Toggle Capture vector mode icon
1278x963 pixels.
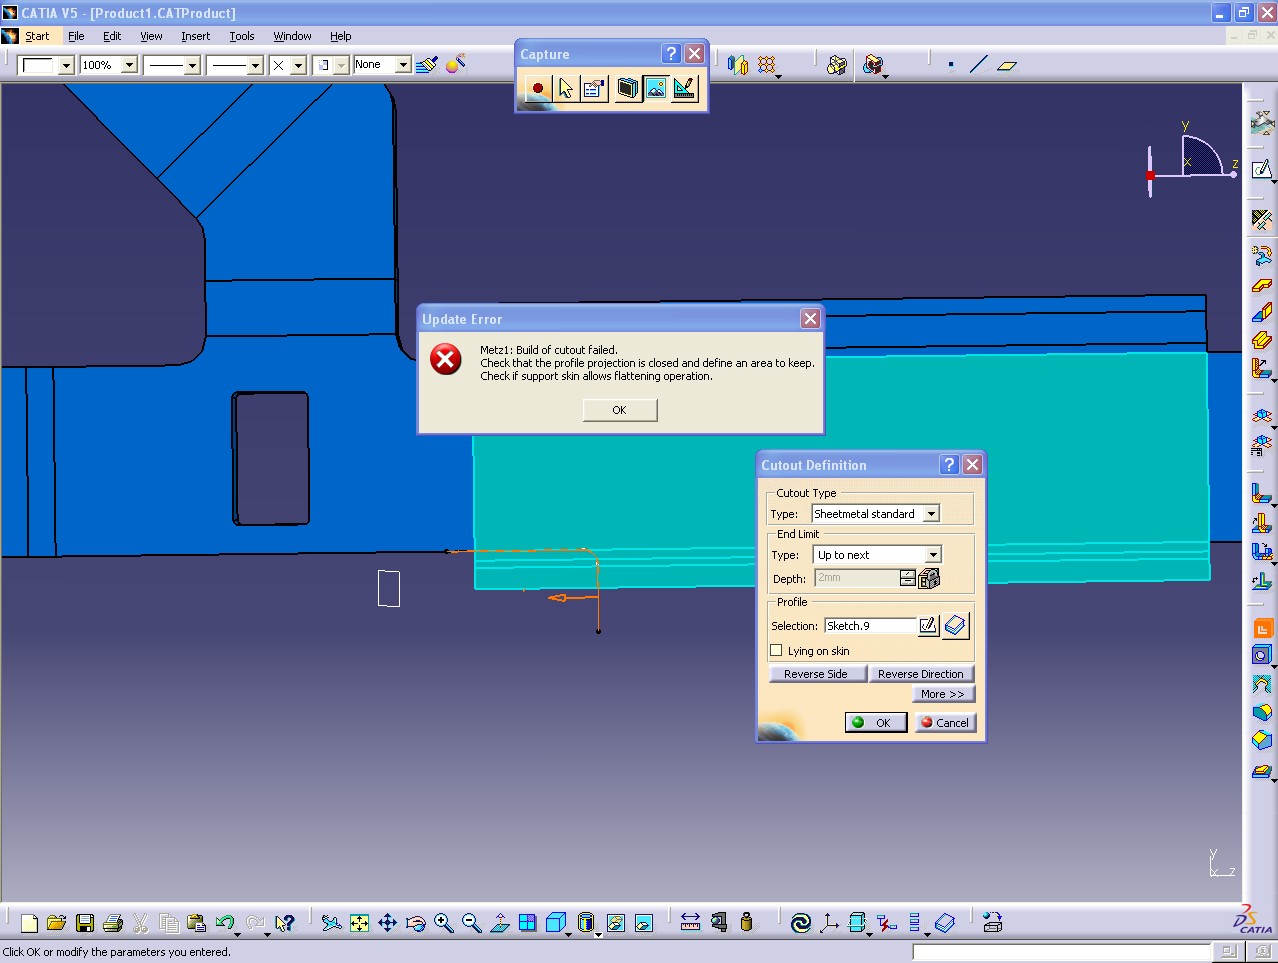(x=684, y=88)
